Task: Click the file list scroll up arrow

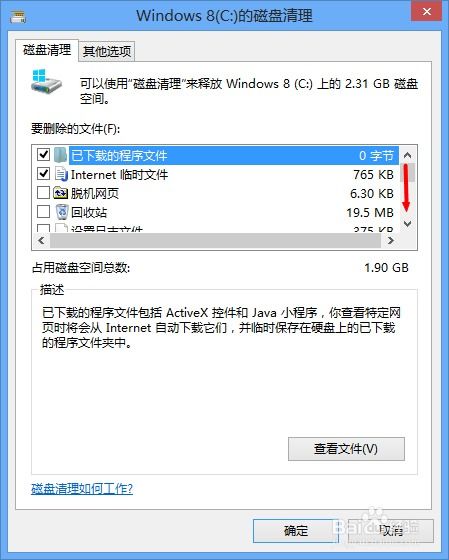Action: (407, 155)
